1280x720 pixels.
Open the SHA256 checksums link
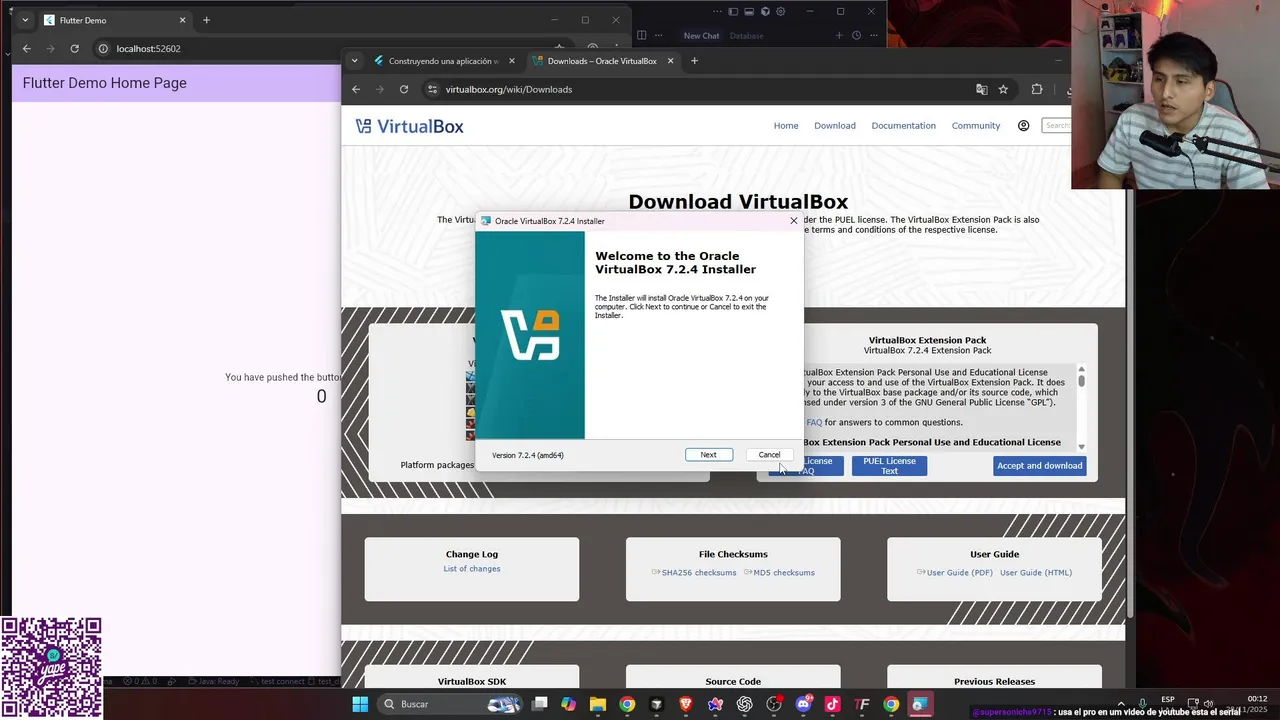point(698,573)
